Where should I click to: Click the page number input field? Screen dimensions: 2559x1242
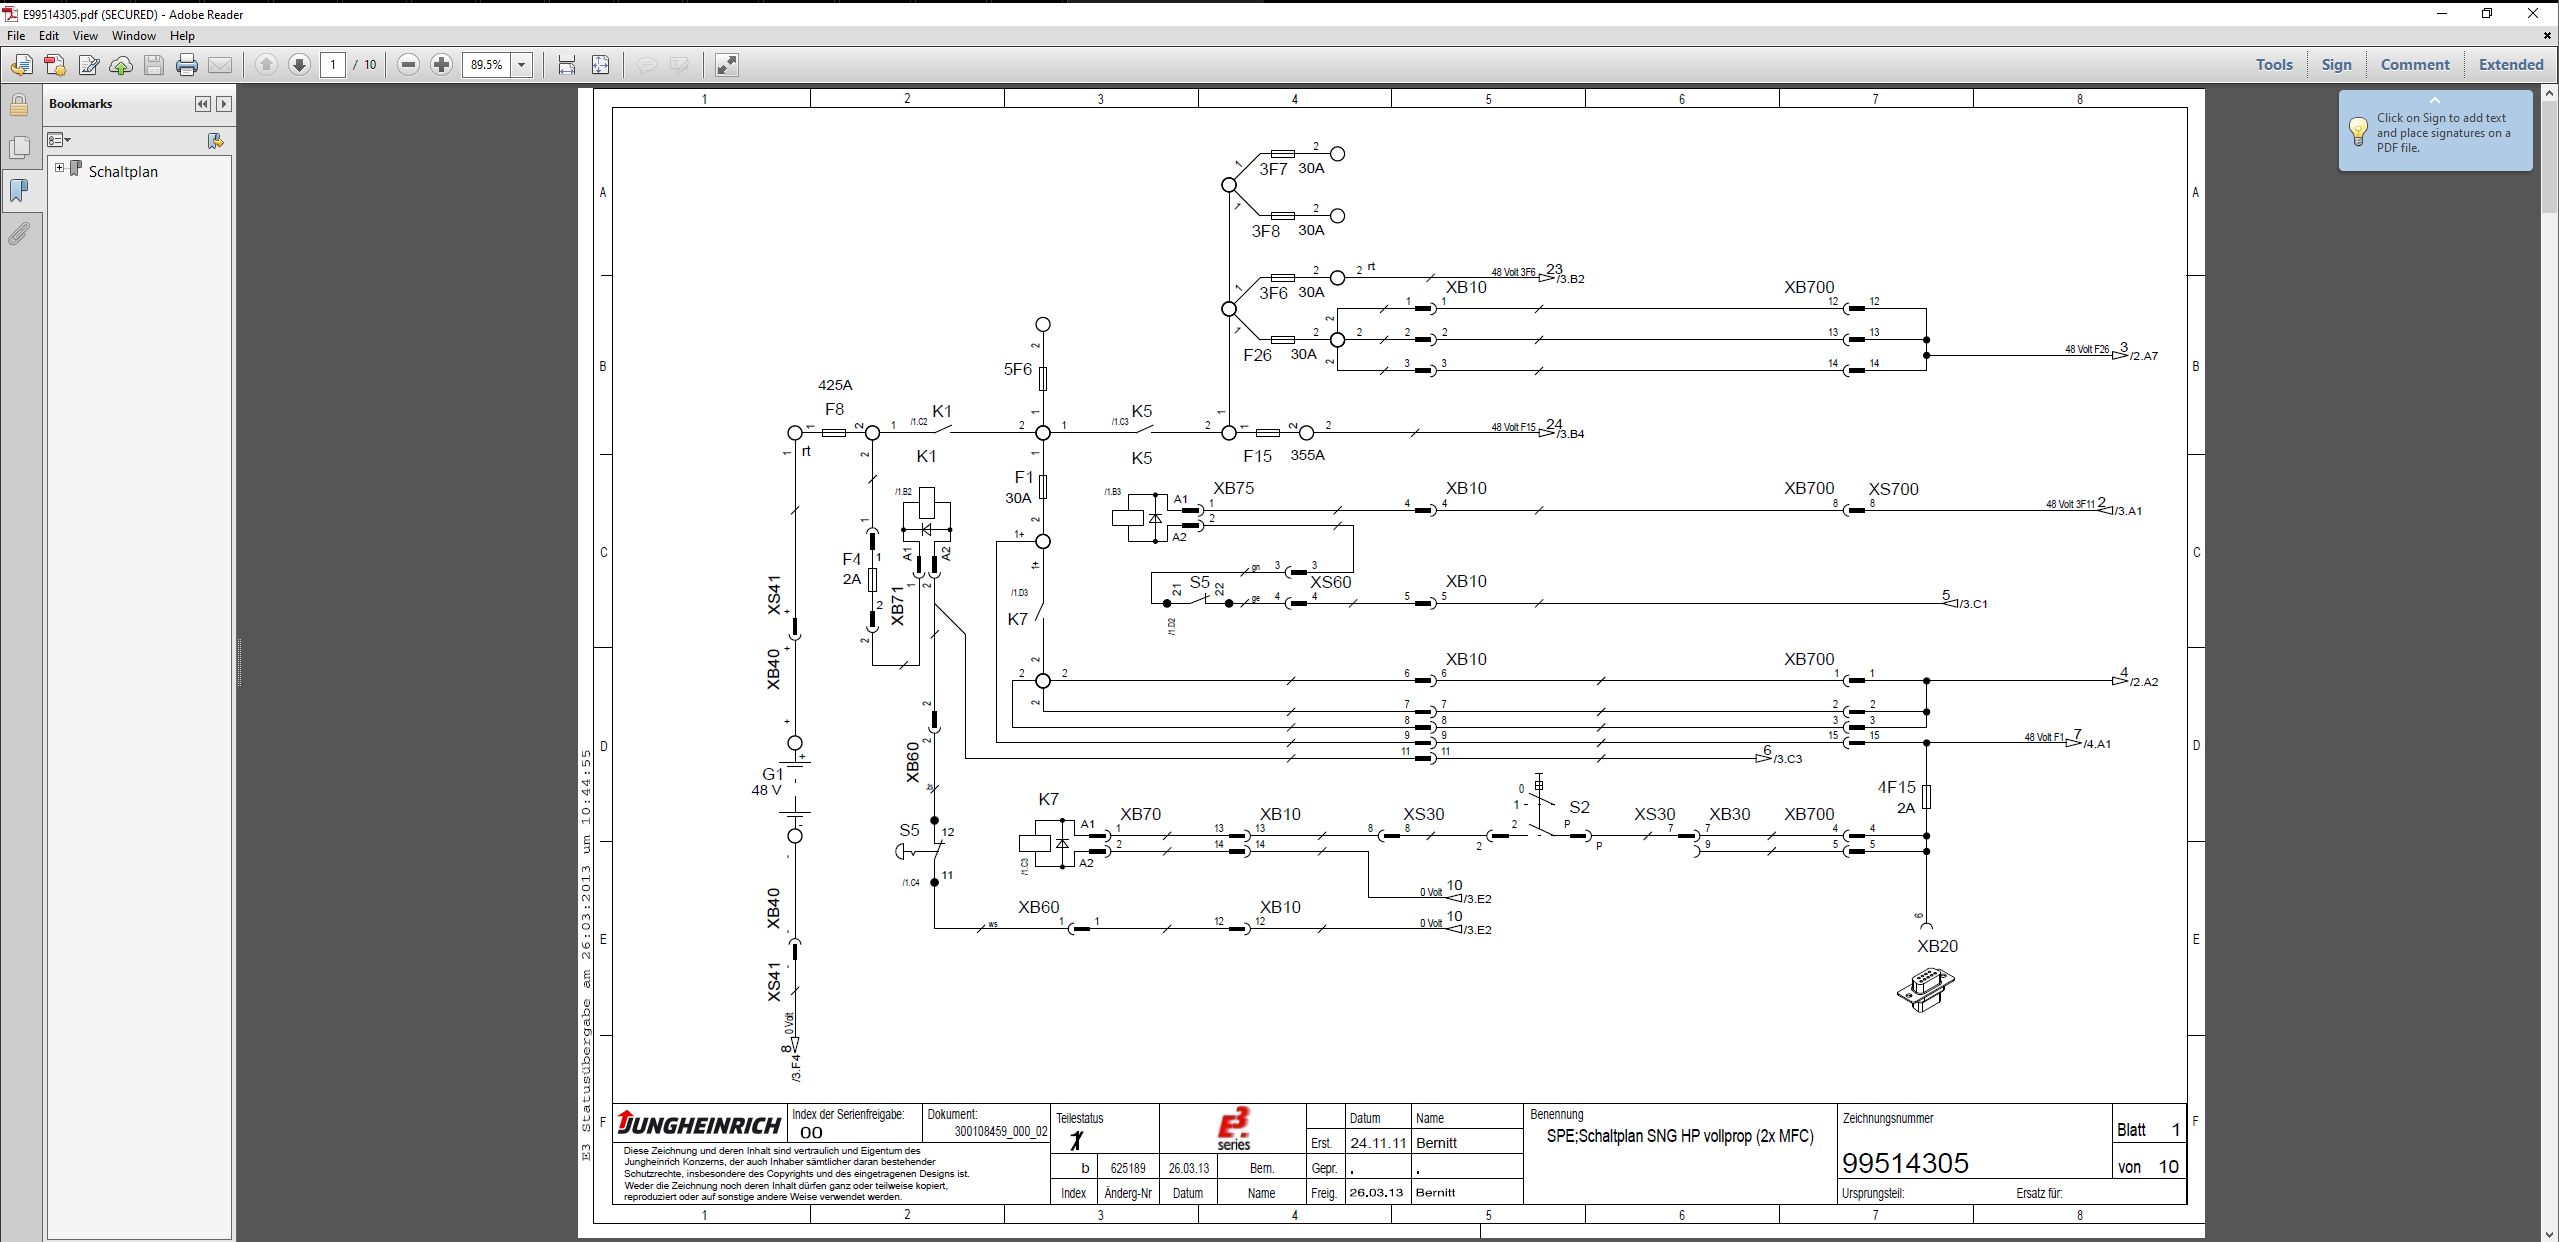pyautogui.click(x=334, y=64)
